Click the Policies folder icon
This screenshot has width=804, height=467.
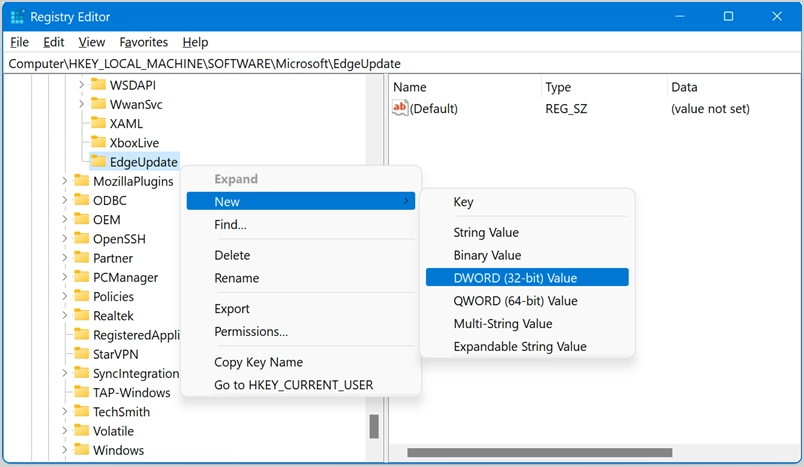[82, 297]
